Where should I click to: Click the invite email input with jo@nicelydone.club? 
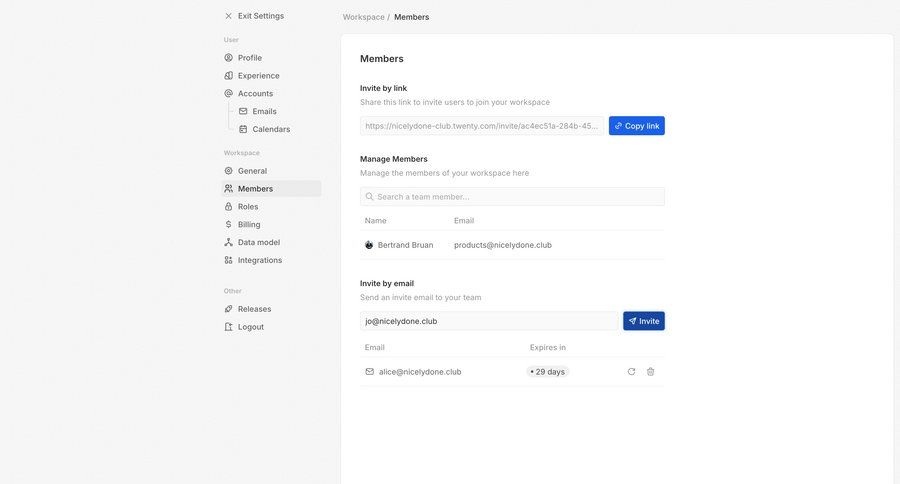point(489,321)
